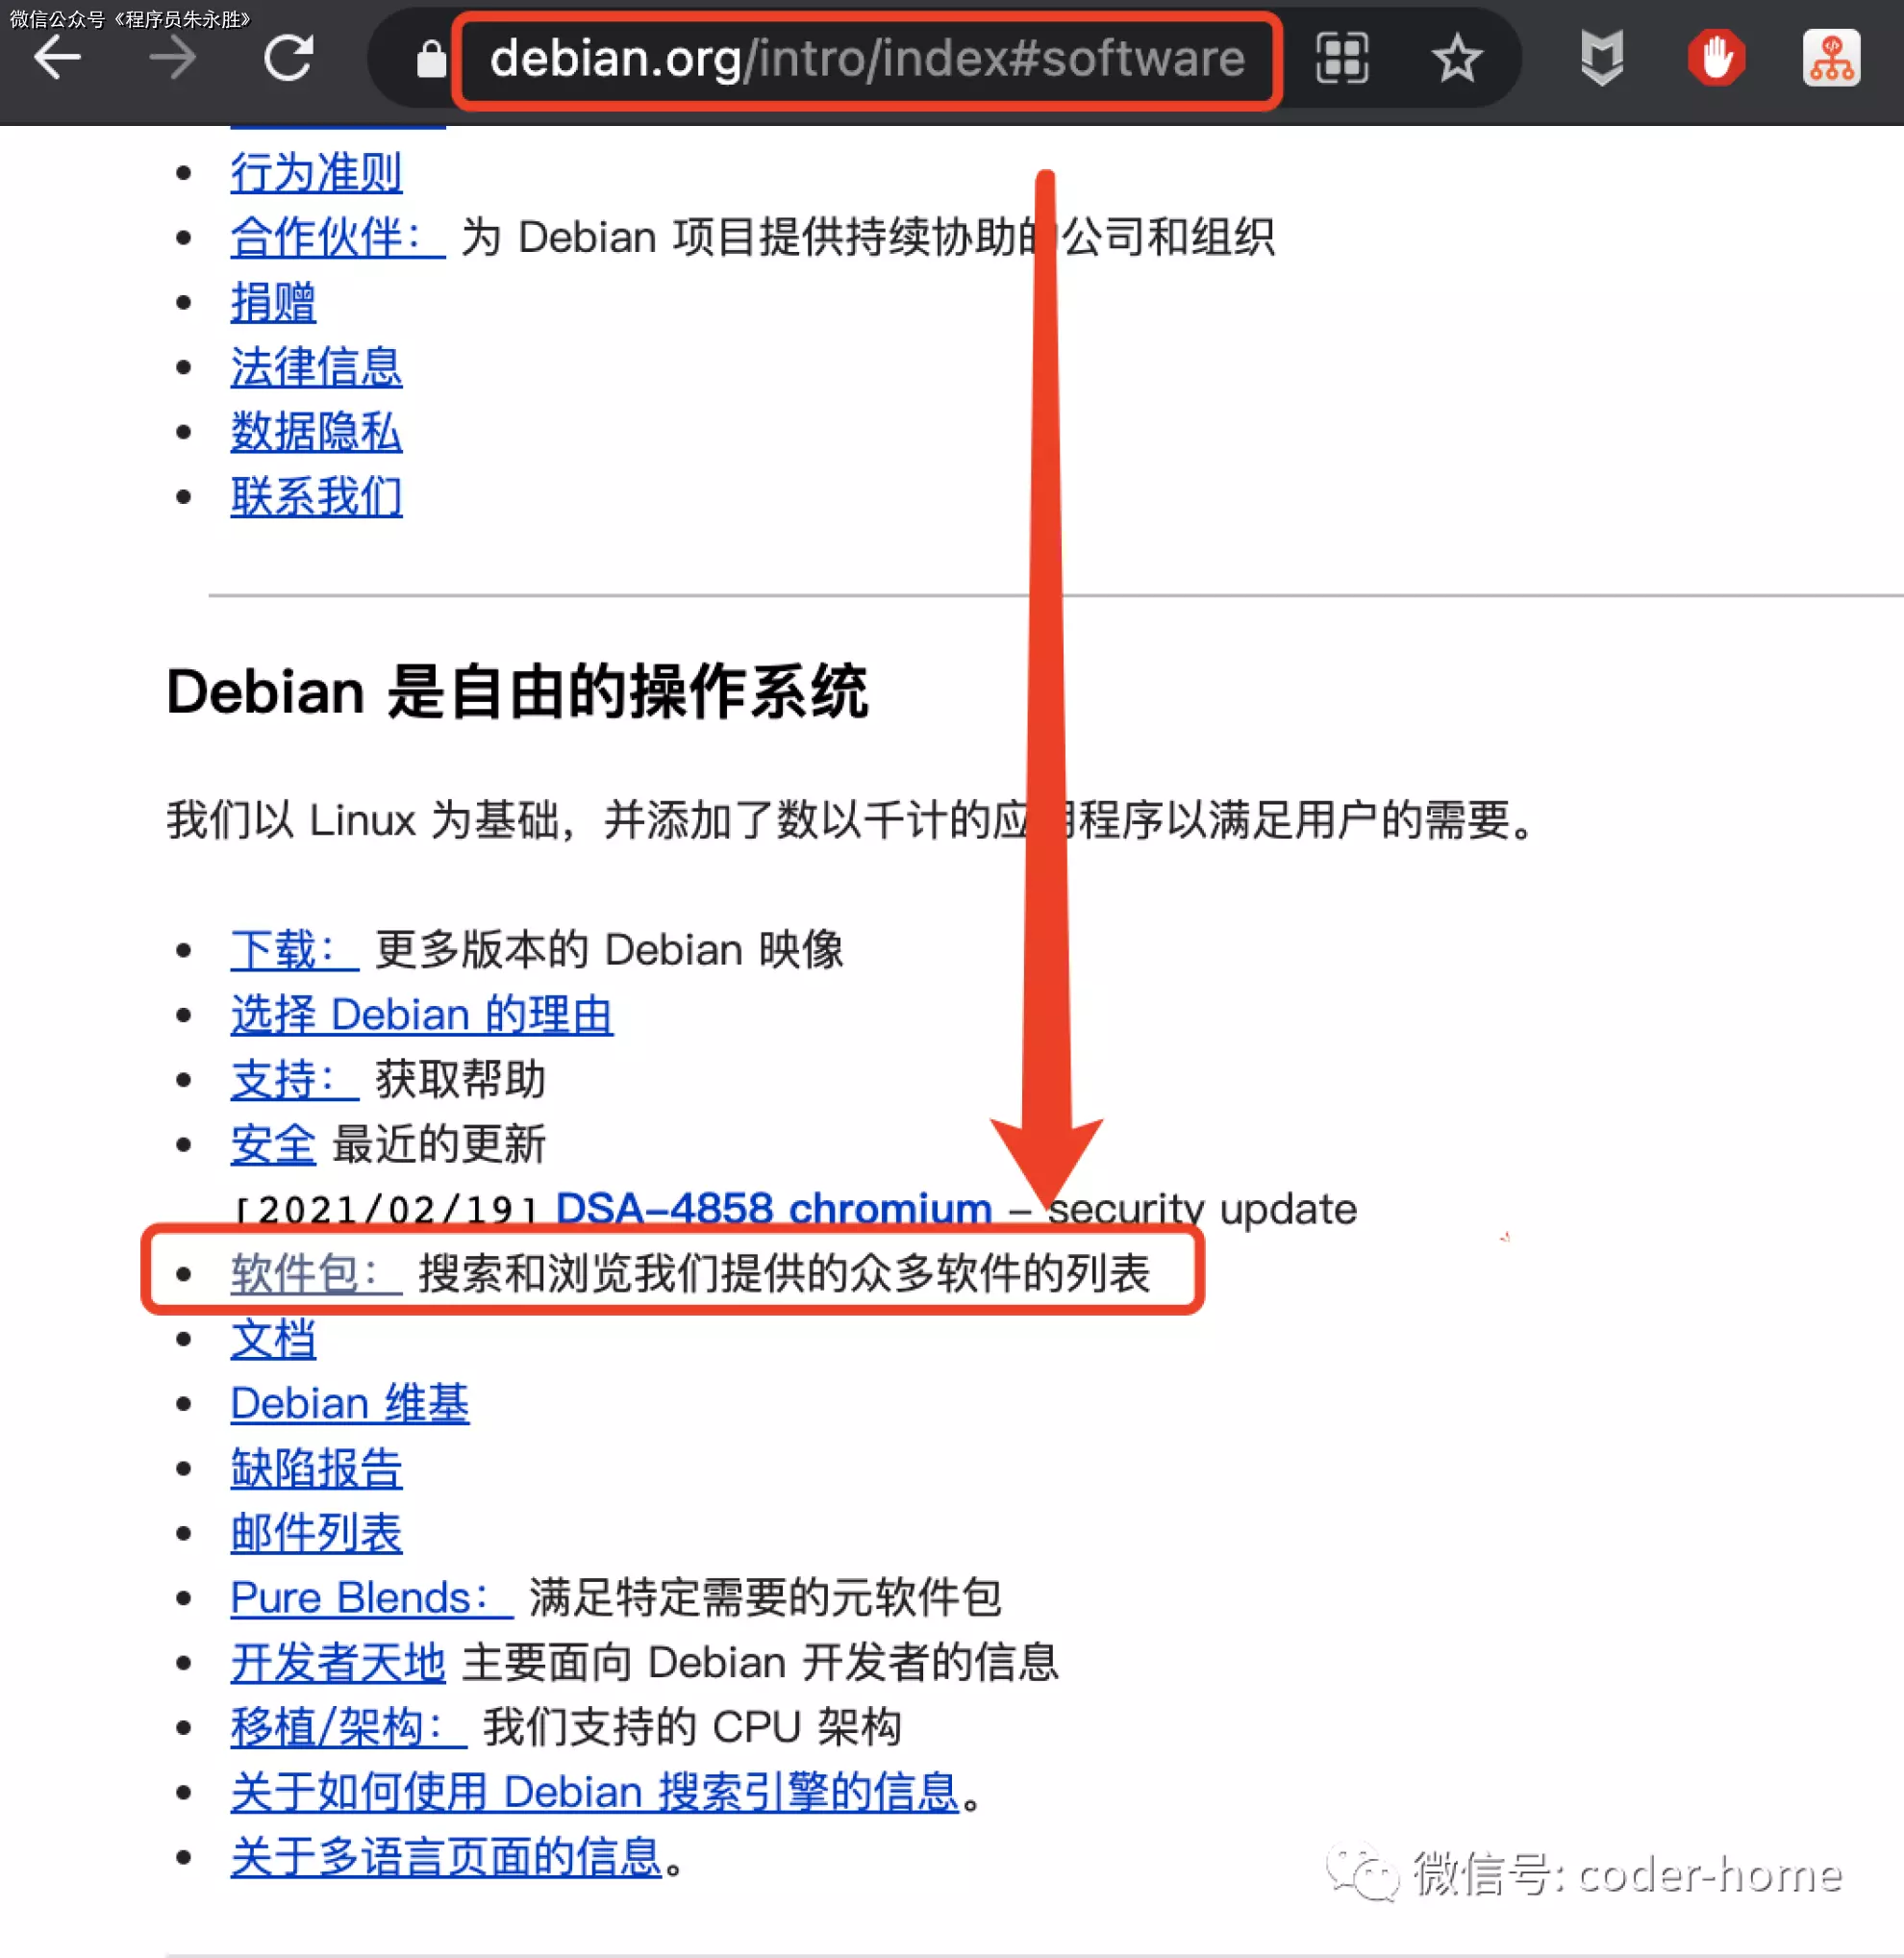Click the debian.org address bar

tap(866, 59)
